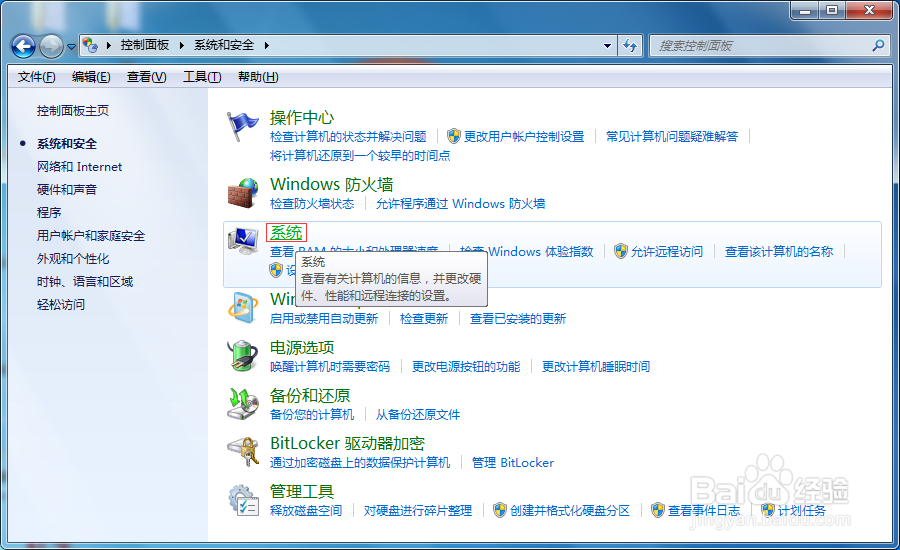
Task: Open recent pages dropdown next to Forward
Action: coord(71,47)
